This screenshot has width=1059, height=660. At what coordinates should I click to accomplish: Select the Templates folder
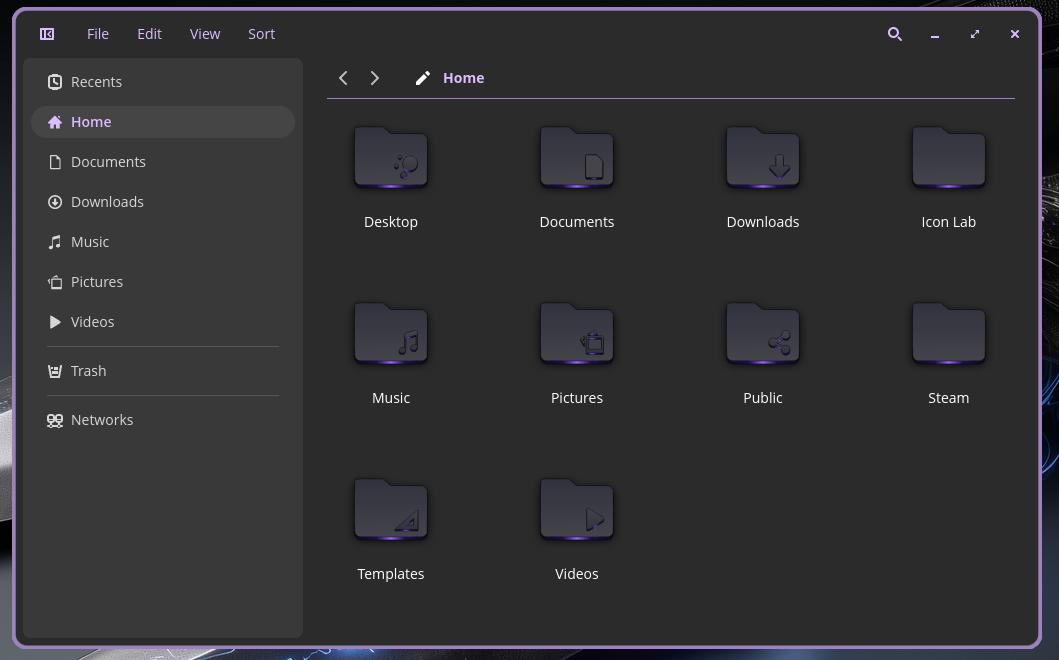(x=391, y=510)
